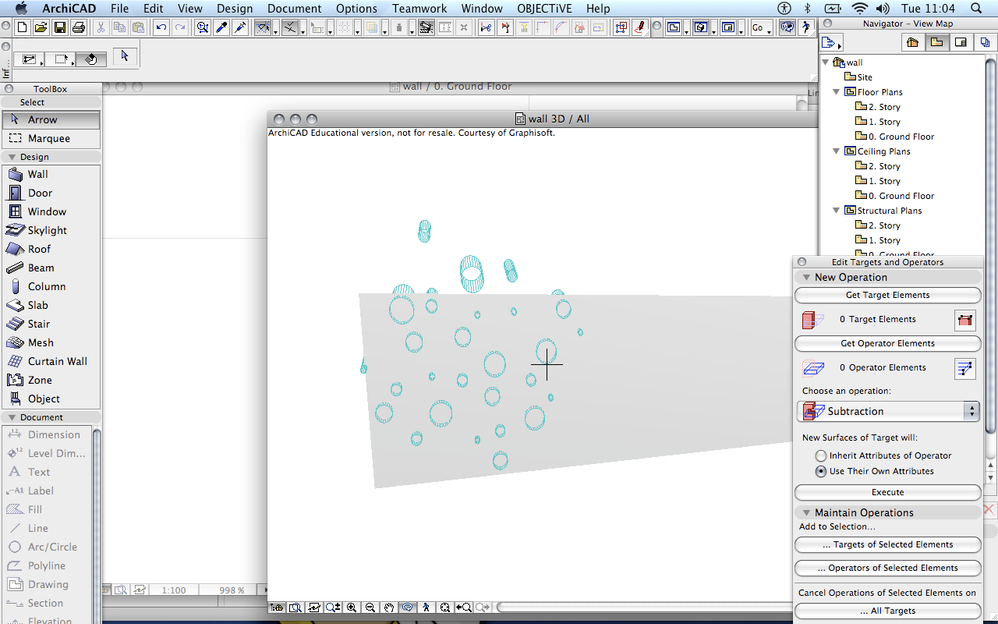The width and height of the screenshot is (998, 624).
Task: Open the Subtraction operation dropdown
Action: (888, 411)
